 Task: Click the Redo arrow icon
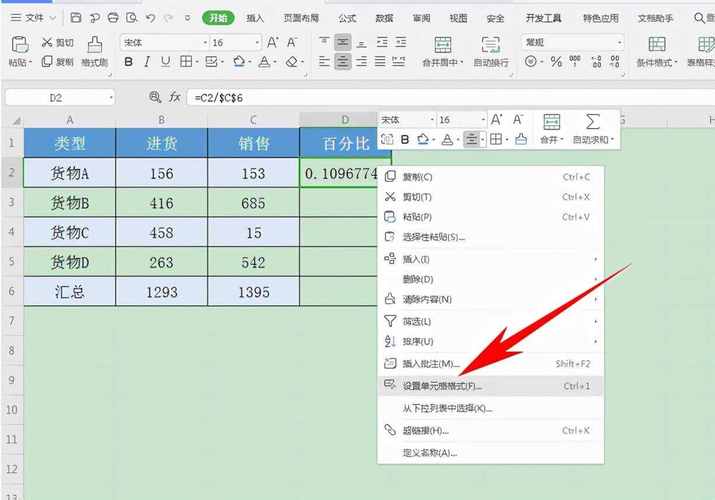(x=168, y=18)
